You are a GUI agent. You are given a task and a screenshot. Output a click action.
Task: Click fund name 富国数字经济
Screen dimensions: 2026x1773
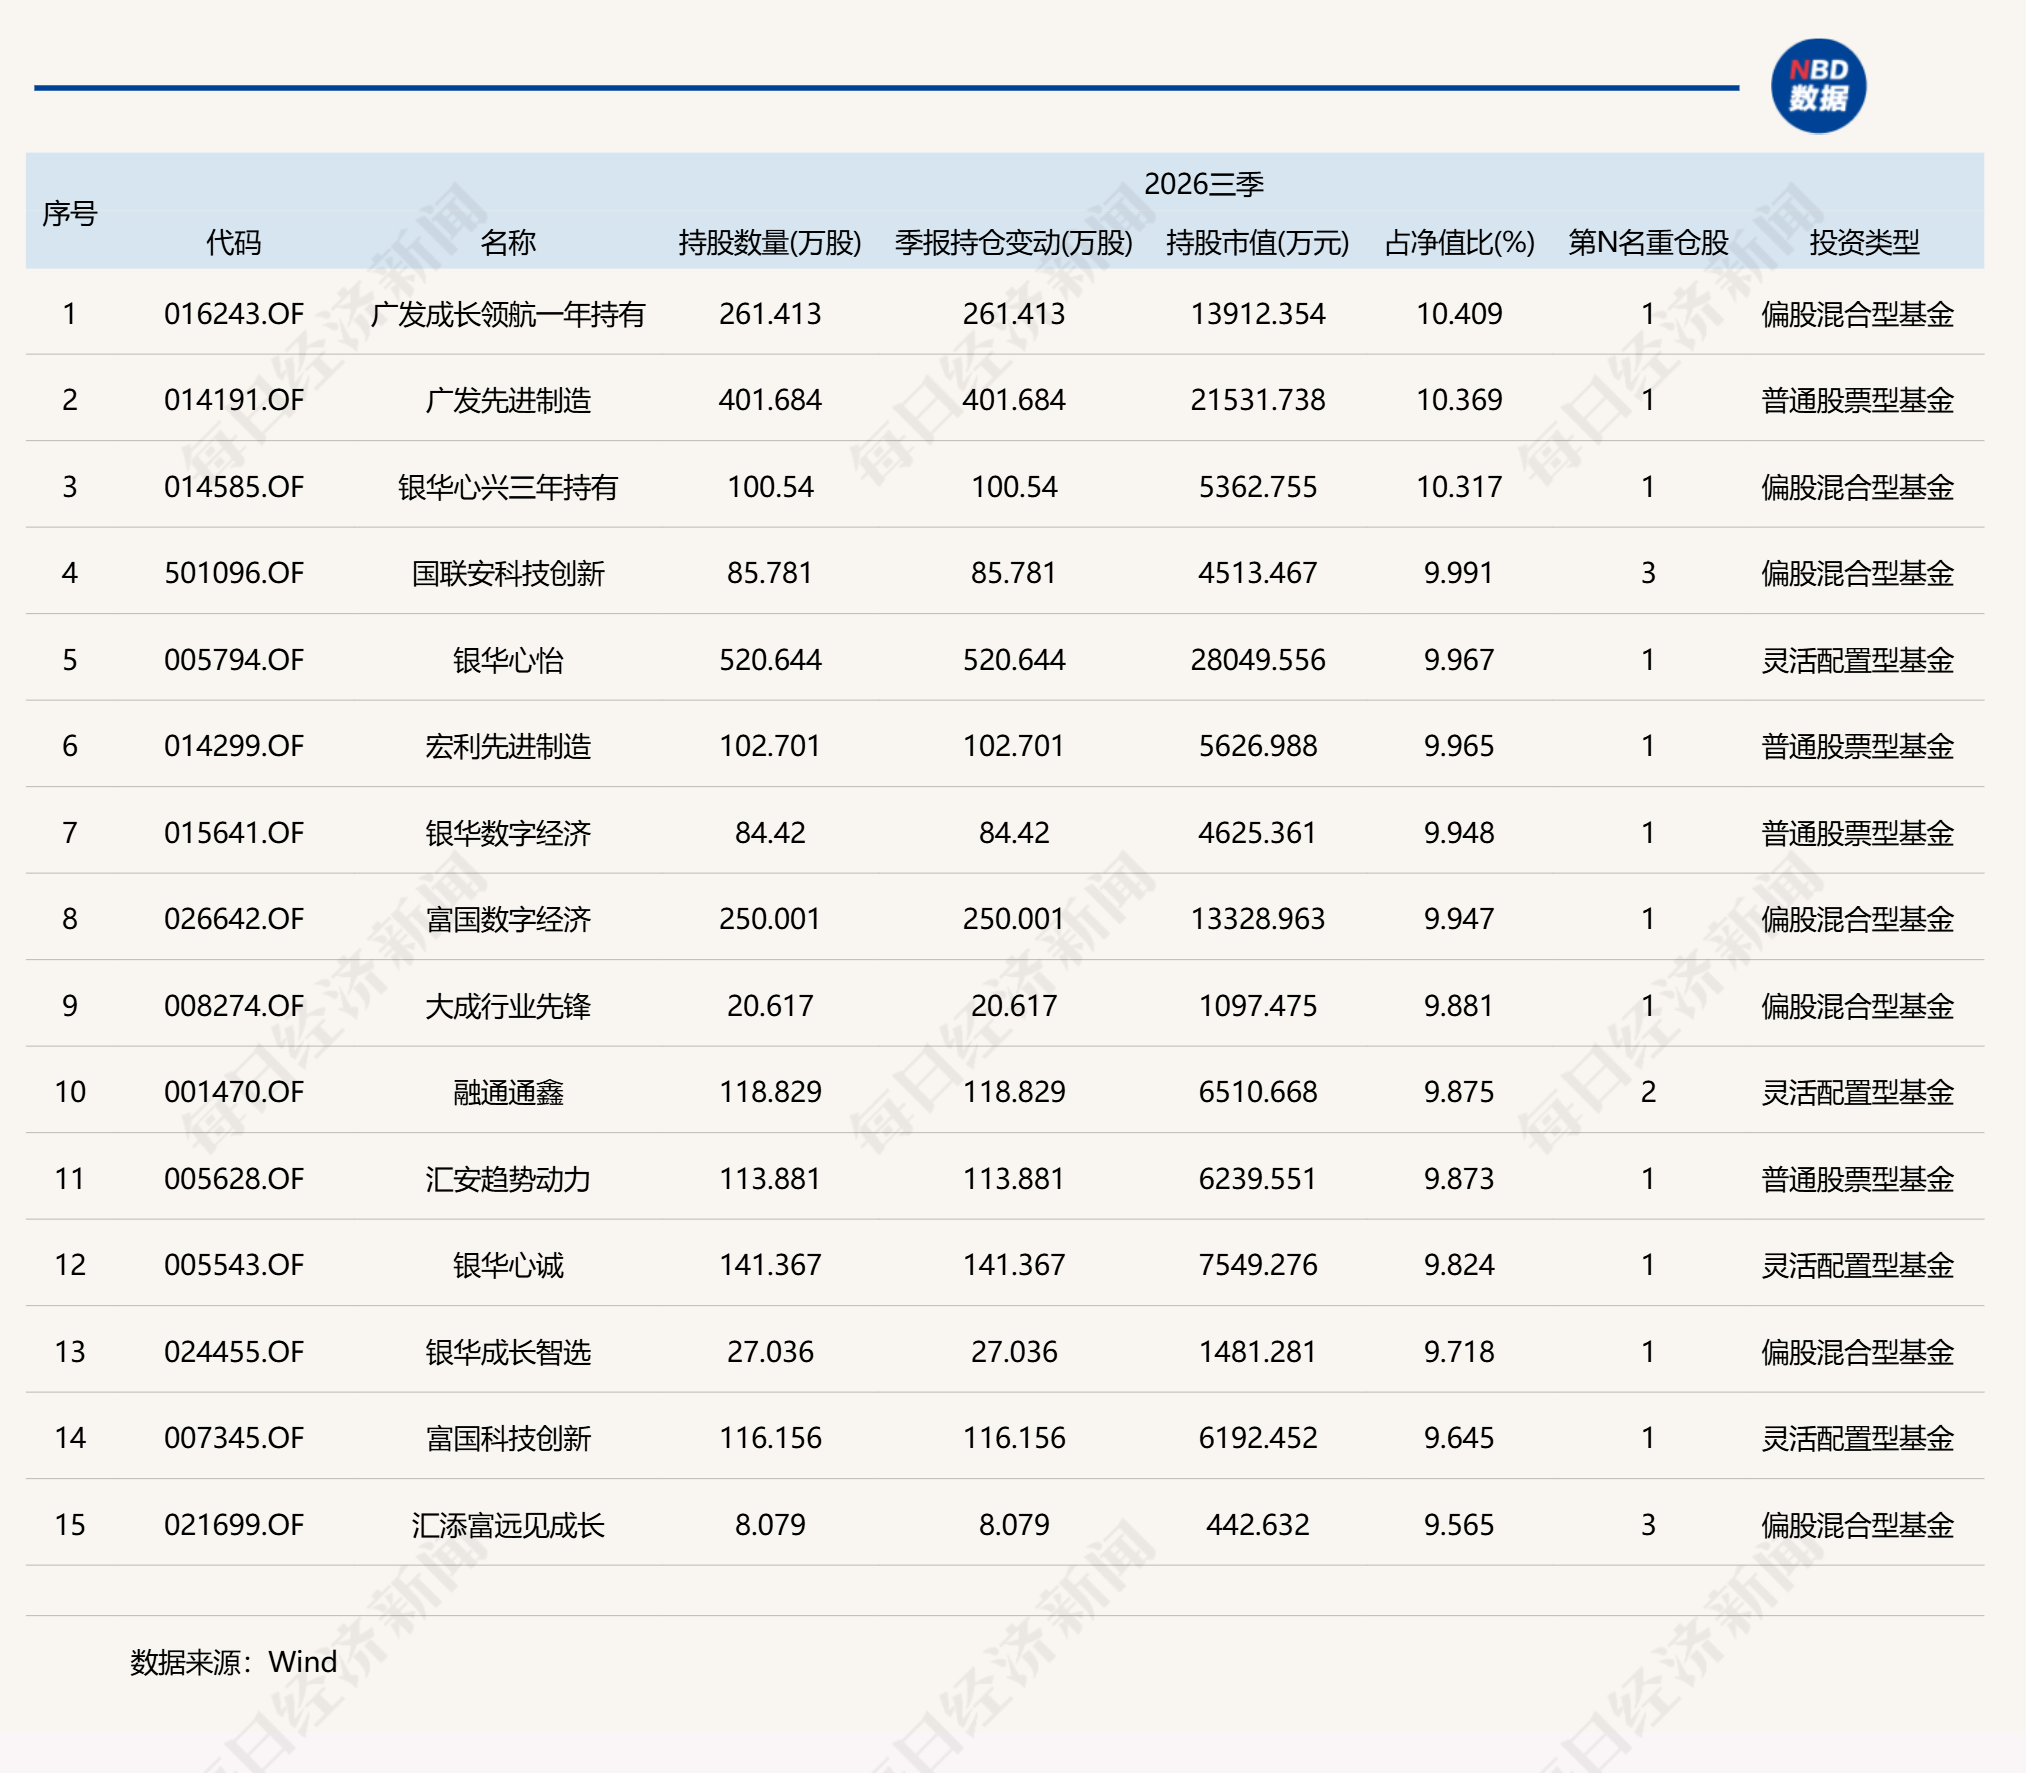coord(508,920)
